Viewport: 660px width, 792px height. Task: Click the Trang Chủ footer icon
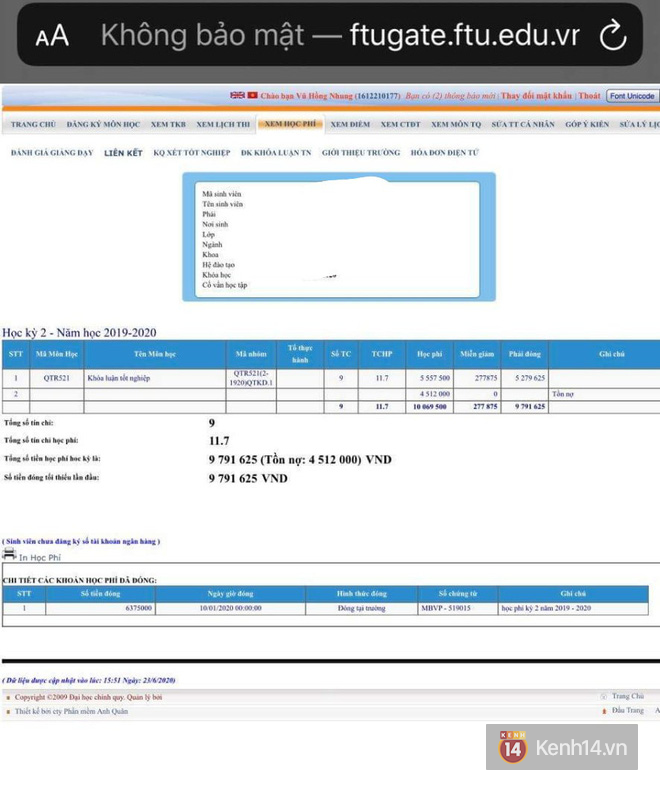tap(603, 697)
